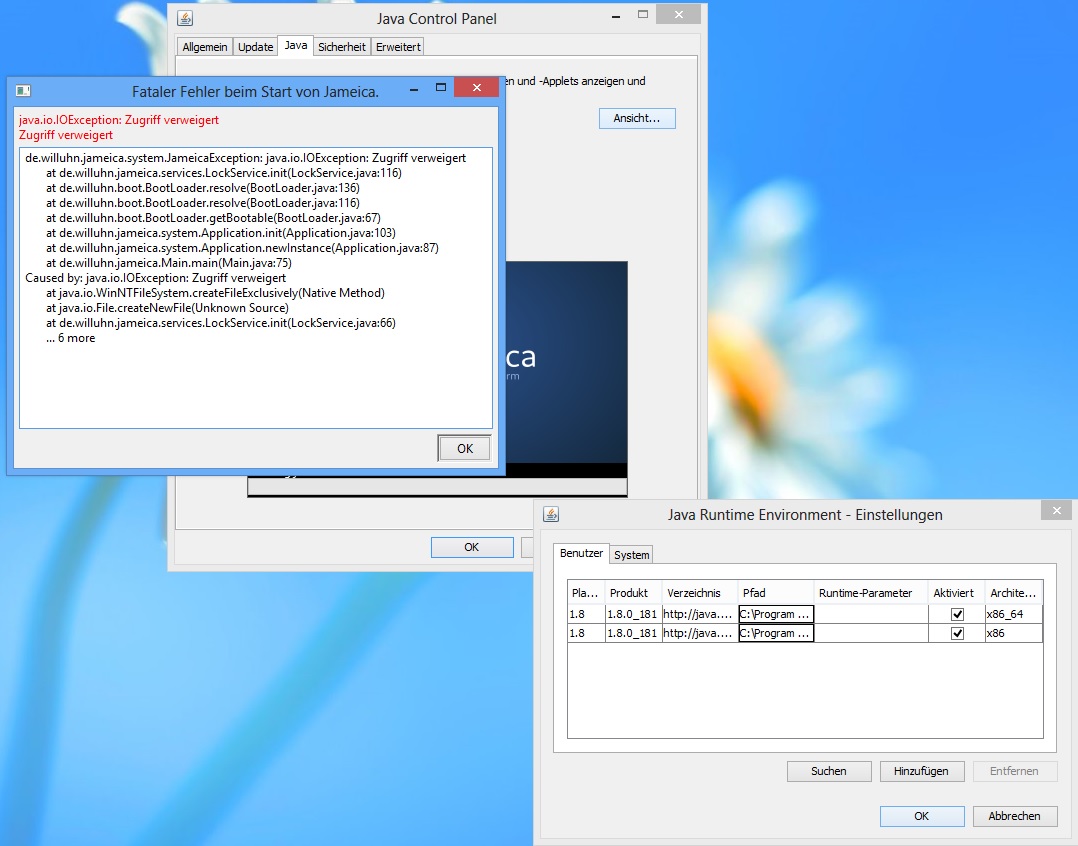Click the File.createNewFile(Unknown Source) line
1078x846 pixels.
click(168, 308)
